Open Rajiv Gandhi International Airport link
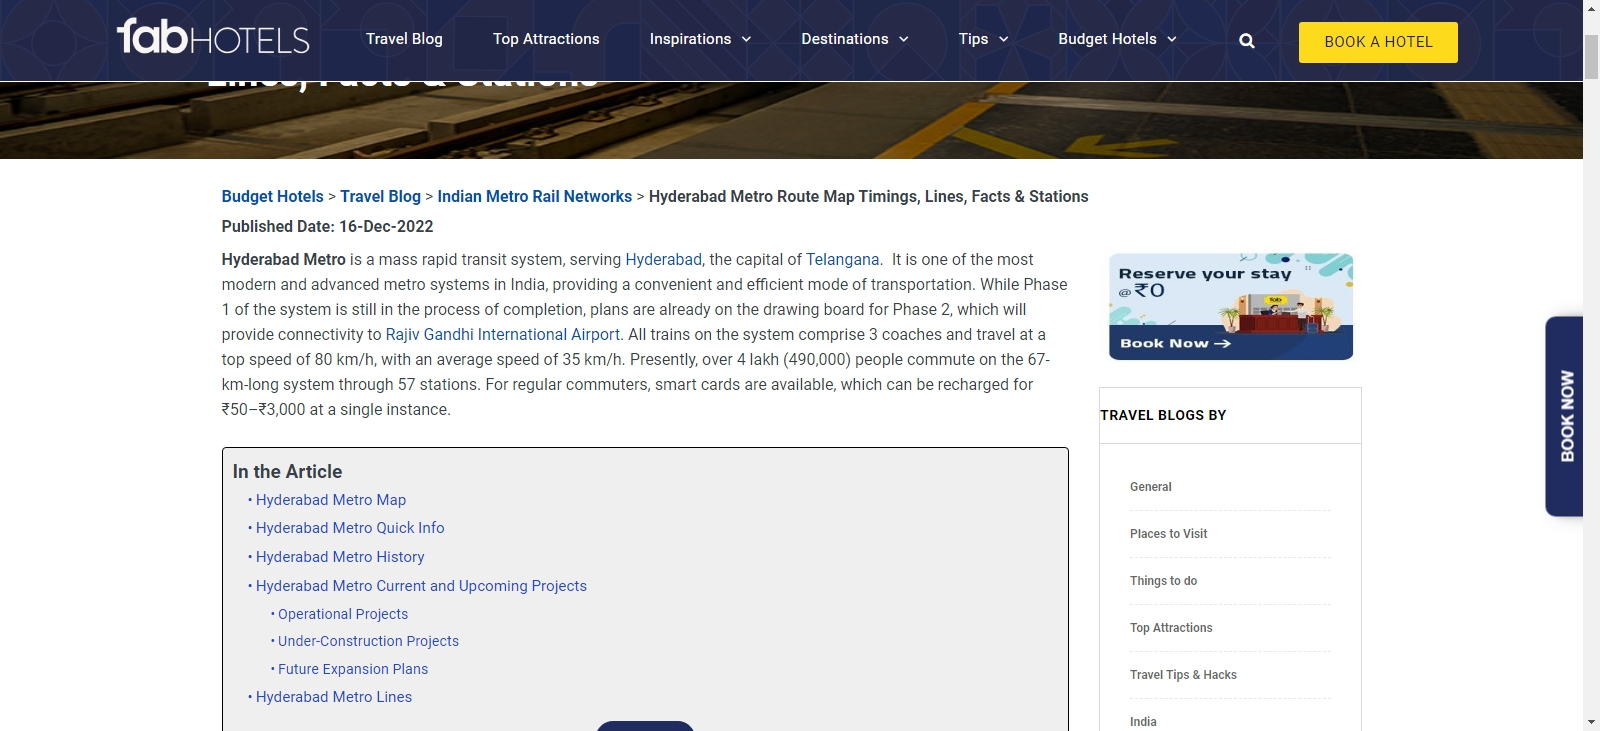 tap(503, 334)
